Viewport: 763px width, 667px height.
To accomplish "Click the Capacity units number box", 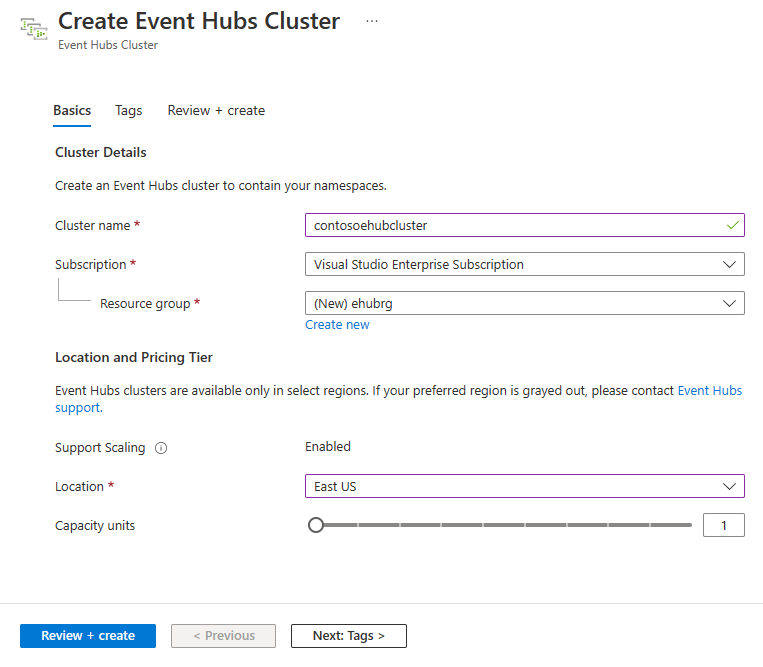I will point(723,525).
